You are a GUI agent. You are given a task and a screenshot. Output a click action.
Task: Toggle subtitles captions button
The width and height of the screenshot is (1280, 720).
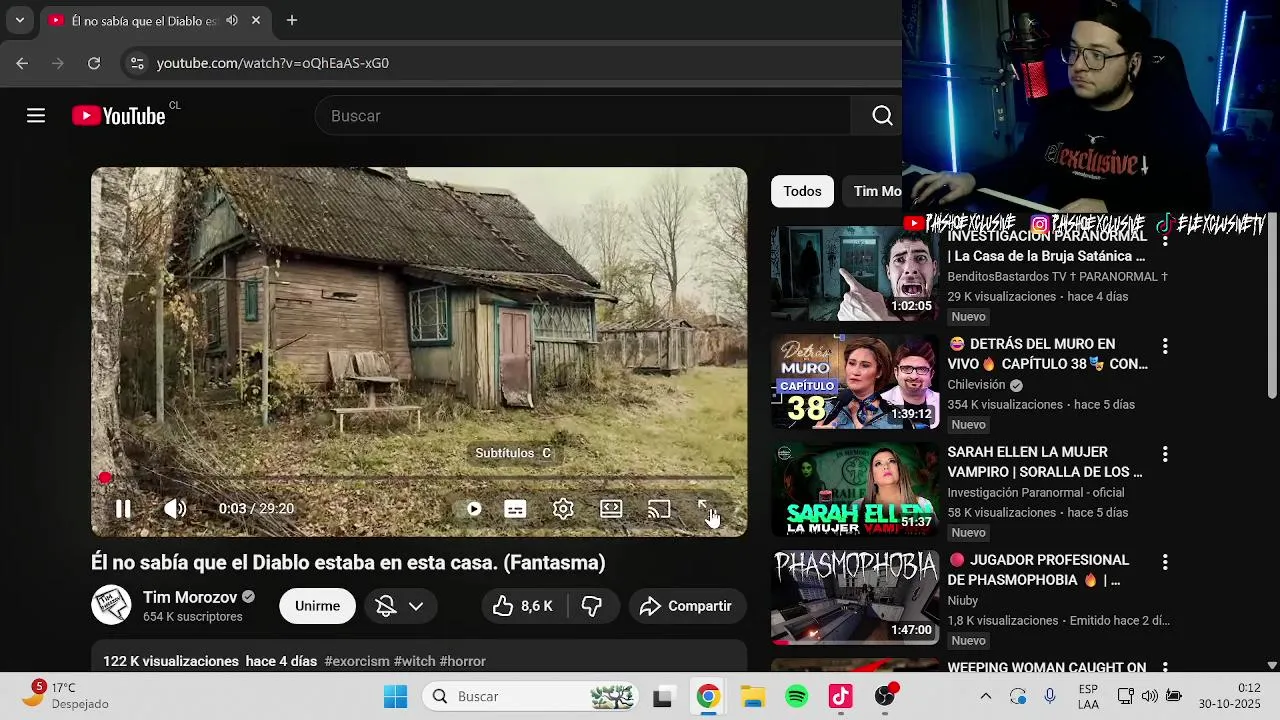(515, 509)
